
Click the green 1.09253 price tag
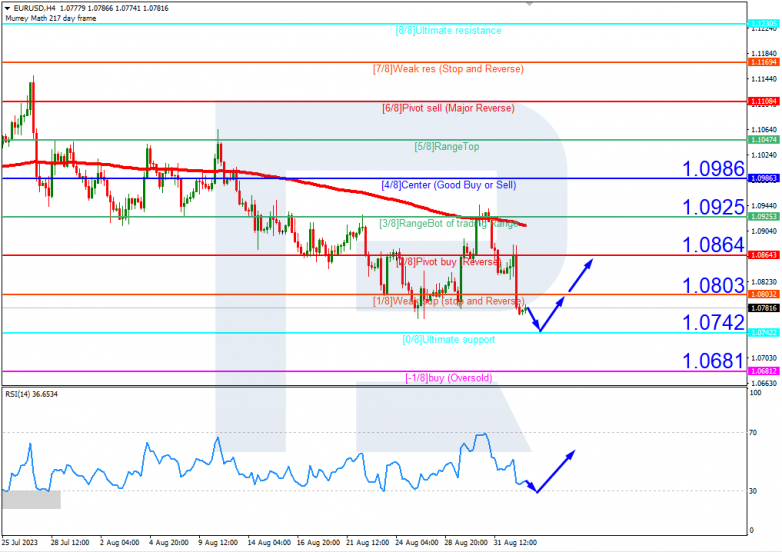(763, 216)
